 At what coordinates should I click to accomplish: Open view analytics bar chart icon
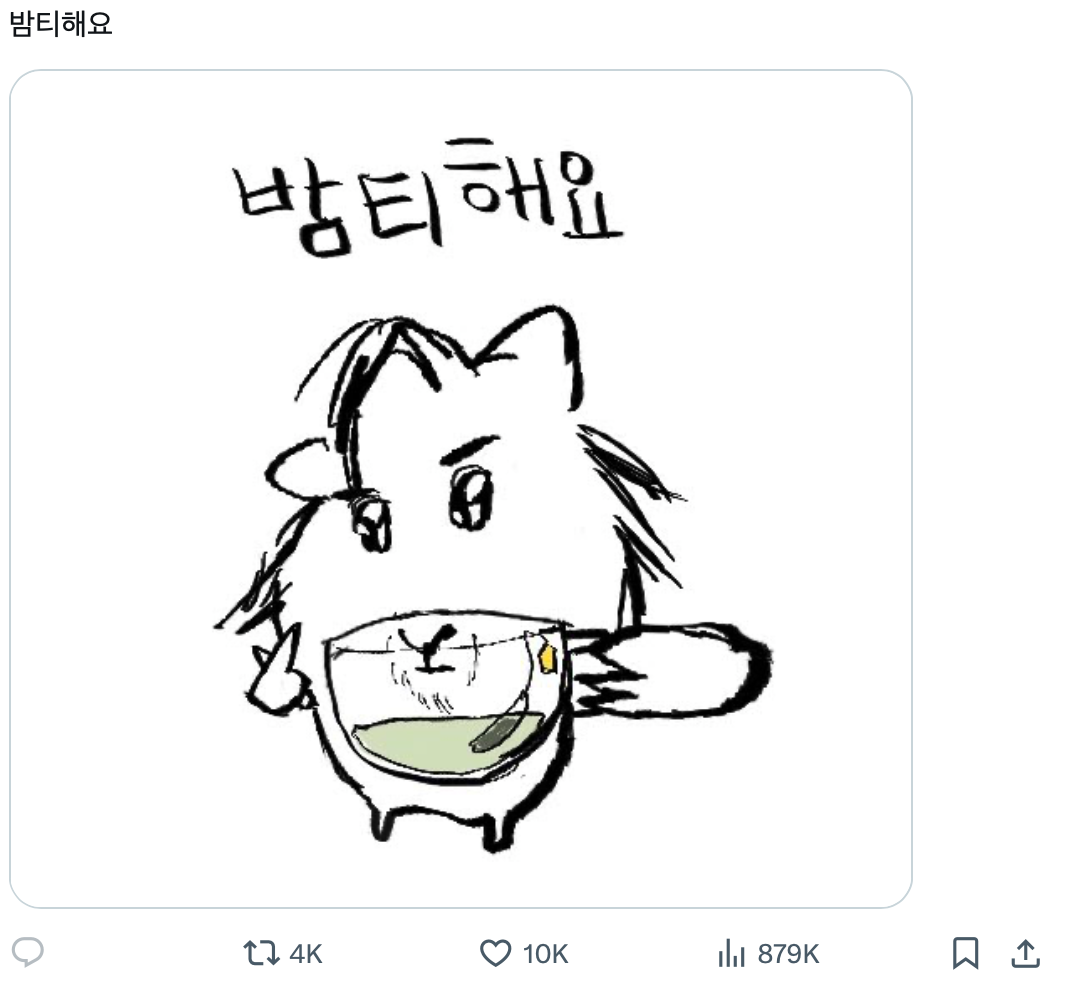pyautogui.click(x=732, y=954)
